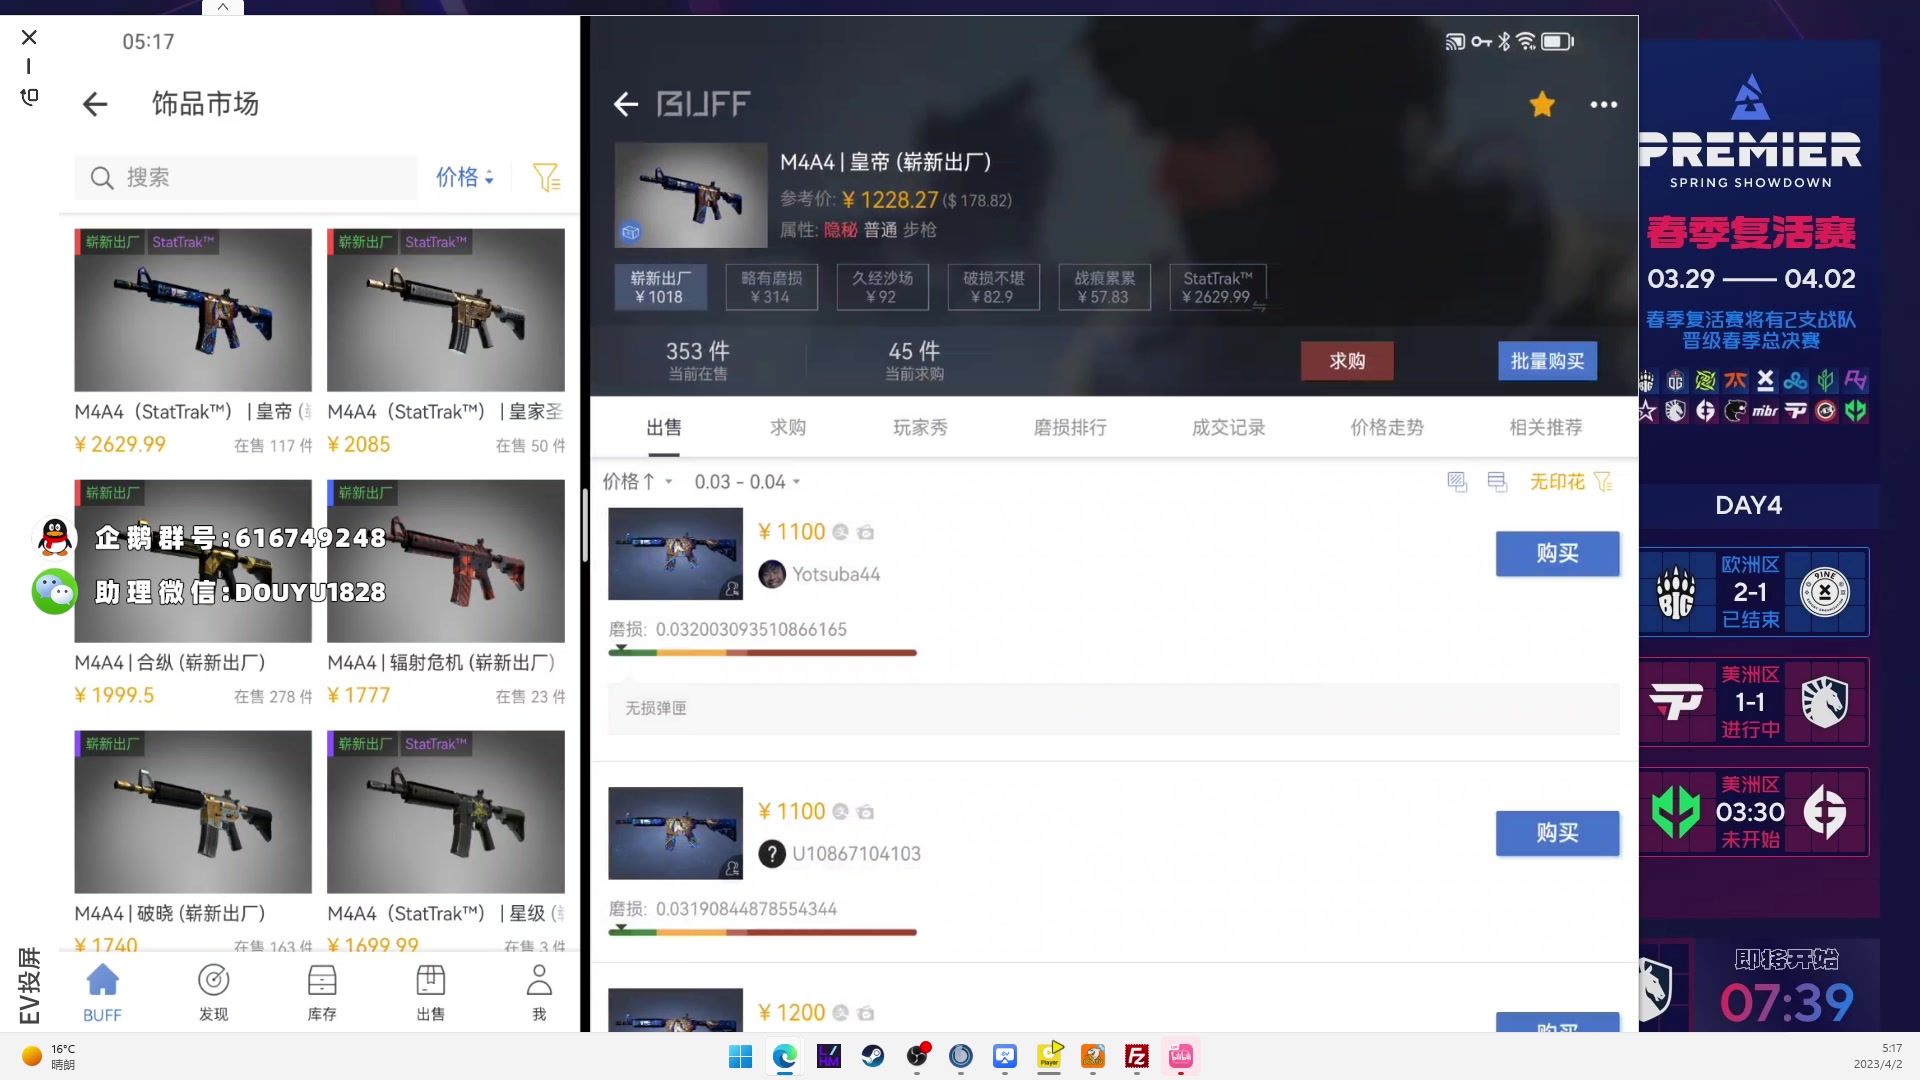This screenshot has width=1920, height=1080.
Task: Buy the Yotsuba44 listing with 购买
Action: tap(1557, 554)
